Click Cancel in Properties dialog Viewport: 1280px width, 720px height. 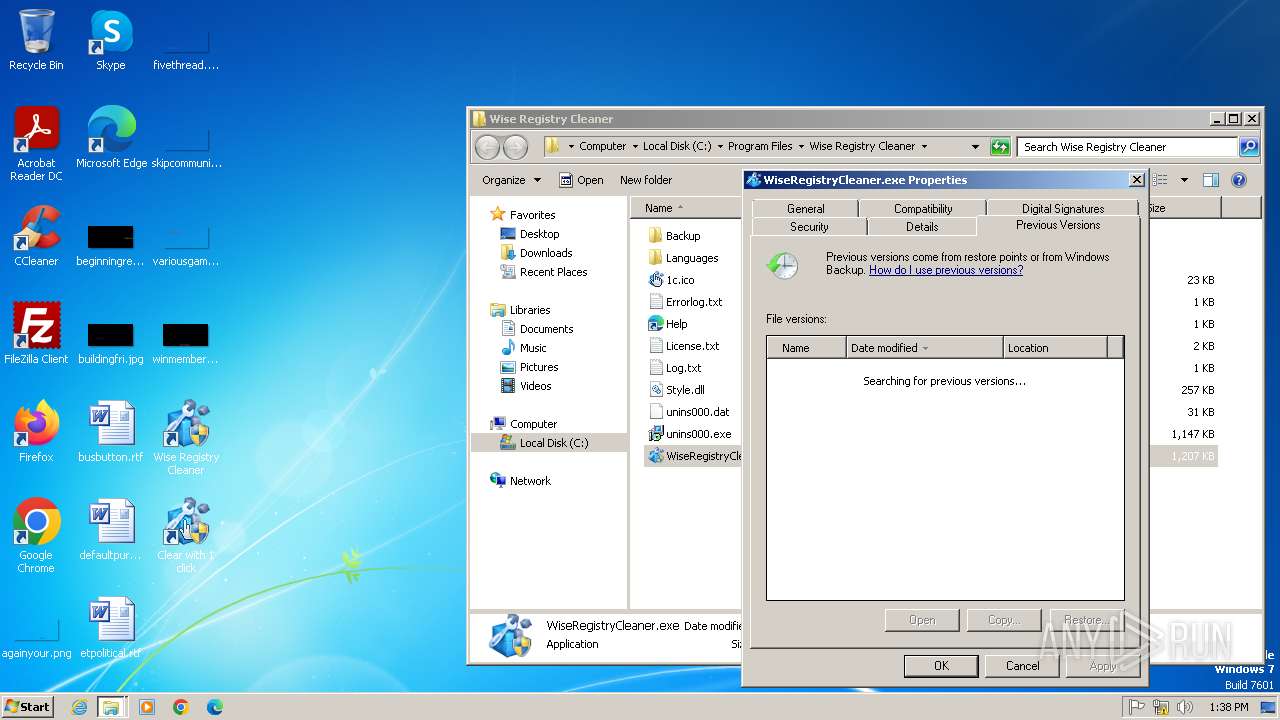(1022, 666)
